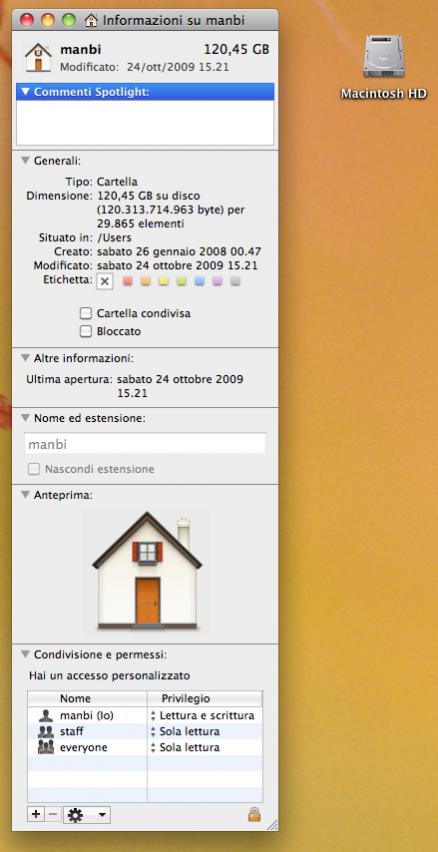
Task: Click the manbi home folder icon in header
Action: point(38,57)
